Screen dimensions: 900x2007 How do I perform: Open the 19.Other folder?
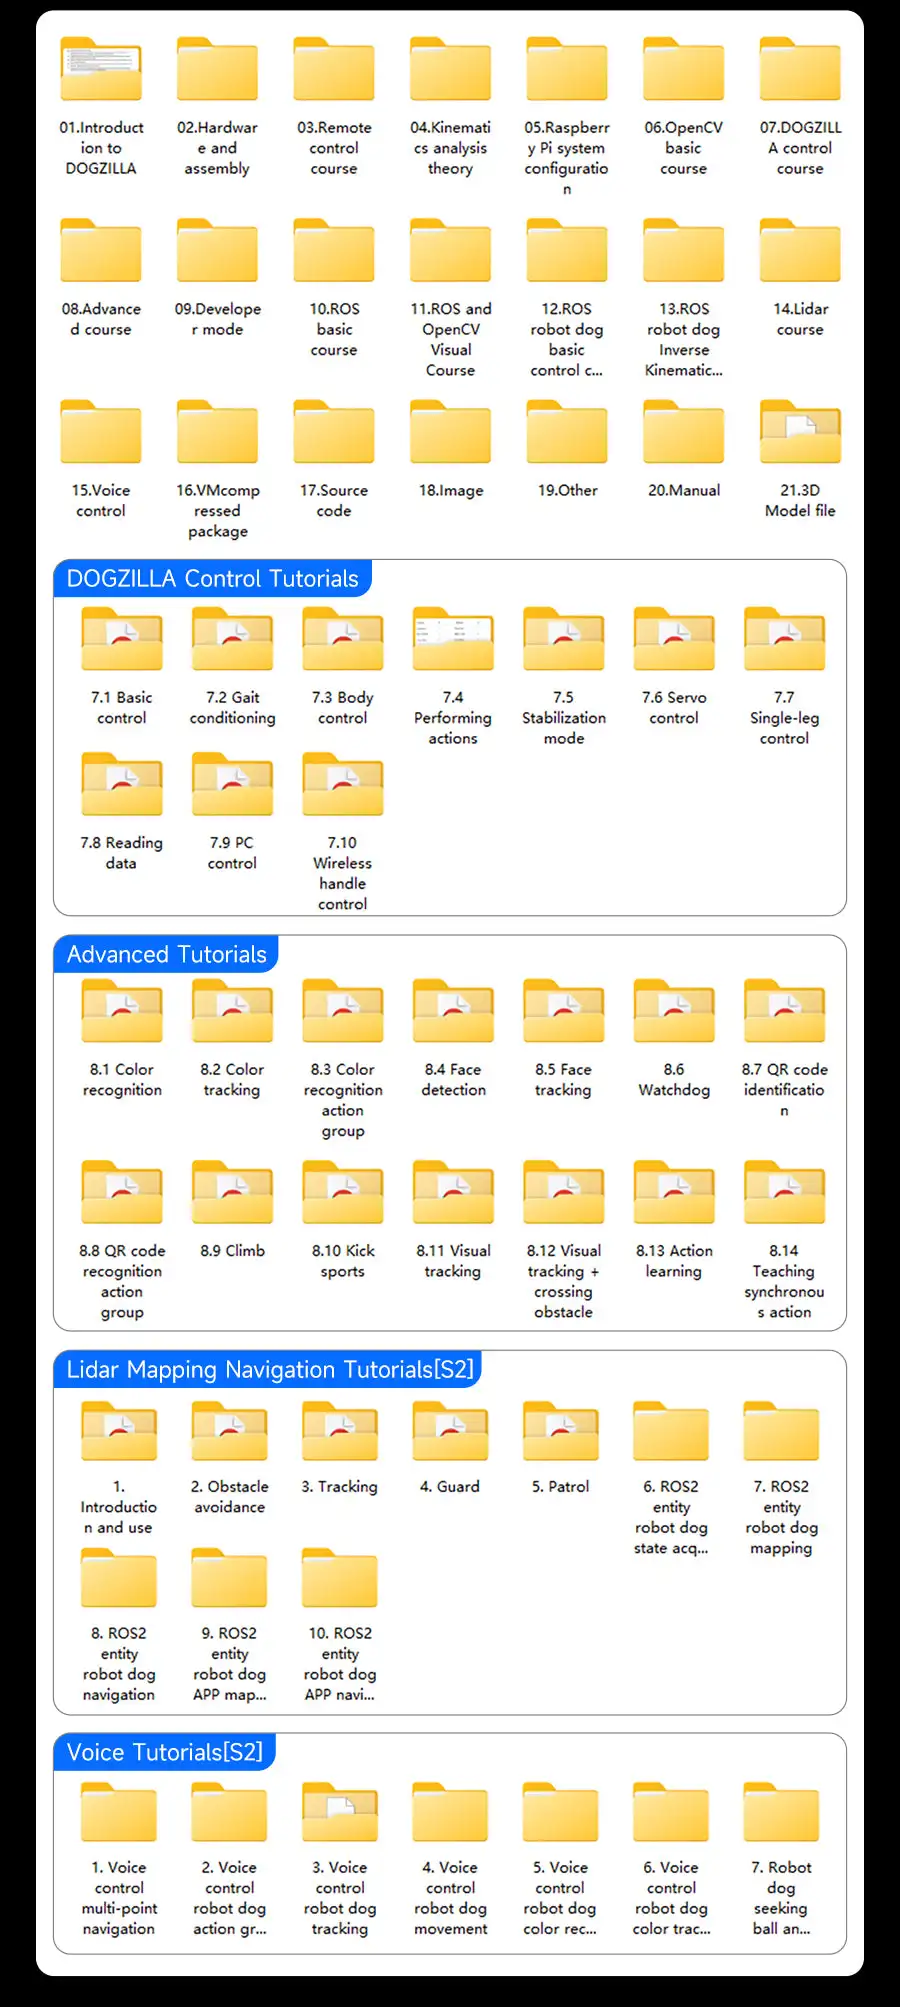[x=567, y=432]
